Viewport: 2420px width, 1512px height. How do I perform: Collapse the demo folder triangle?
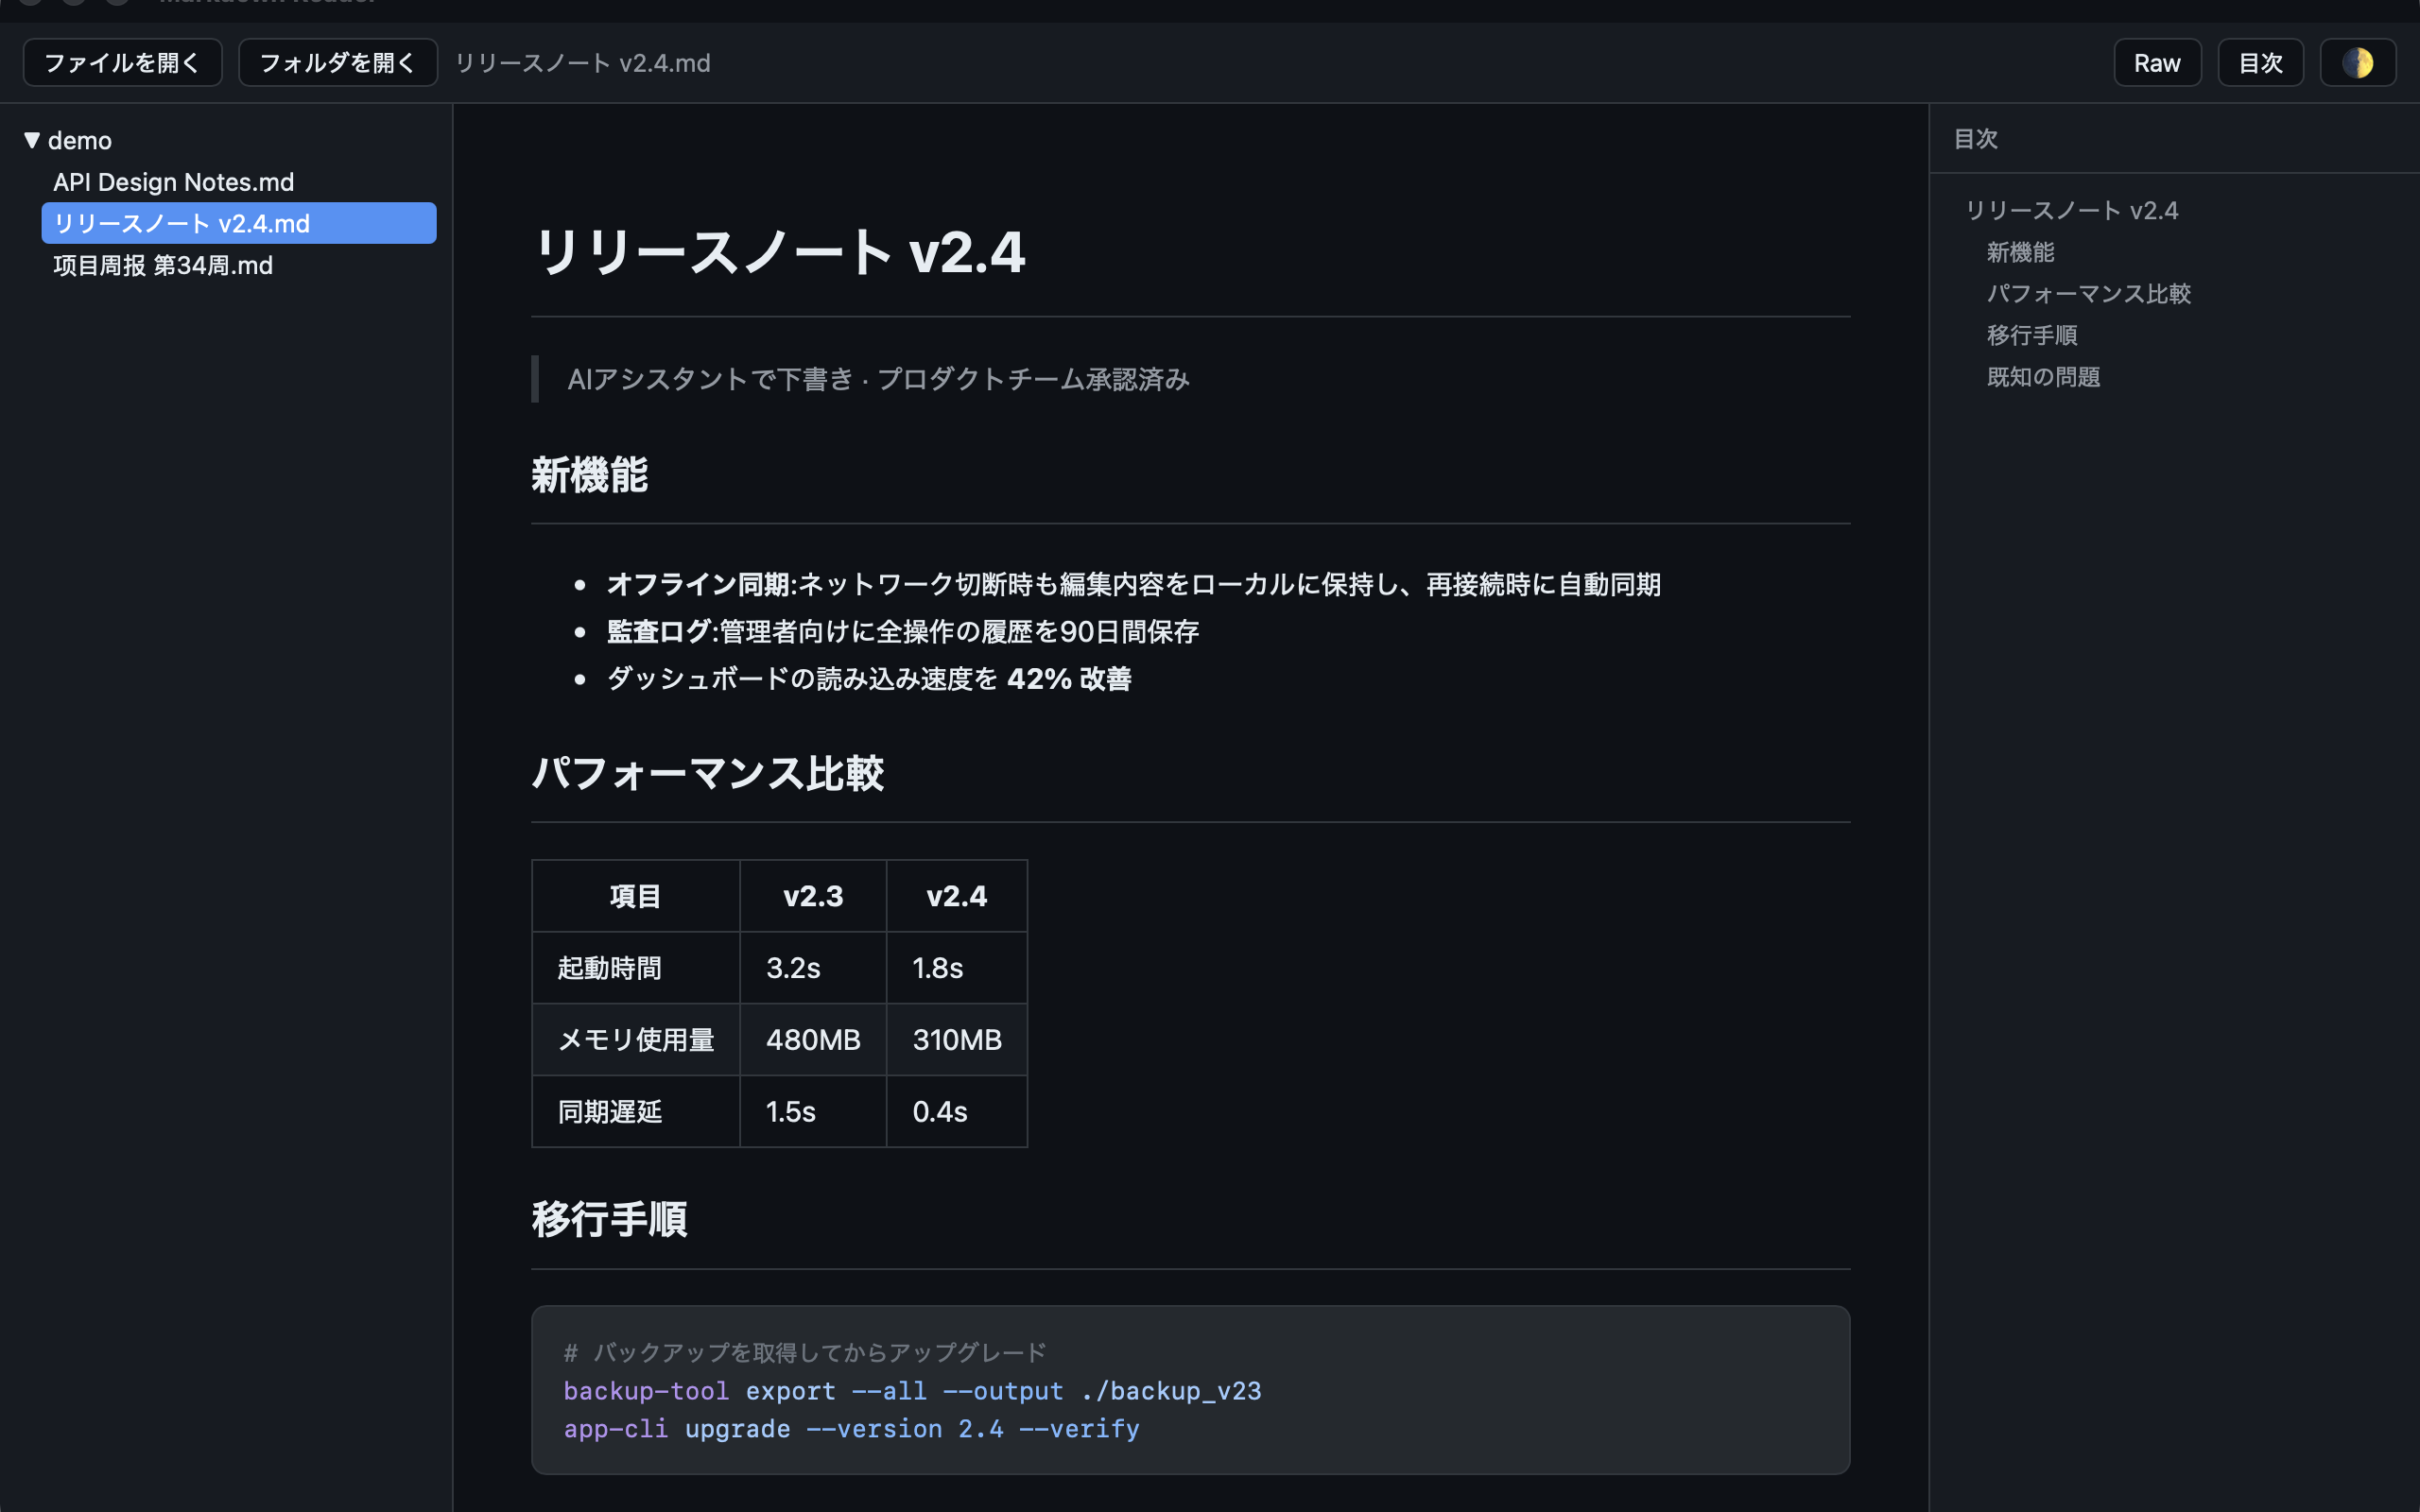[x=32, y=140]
